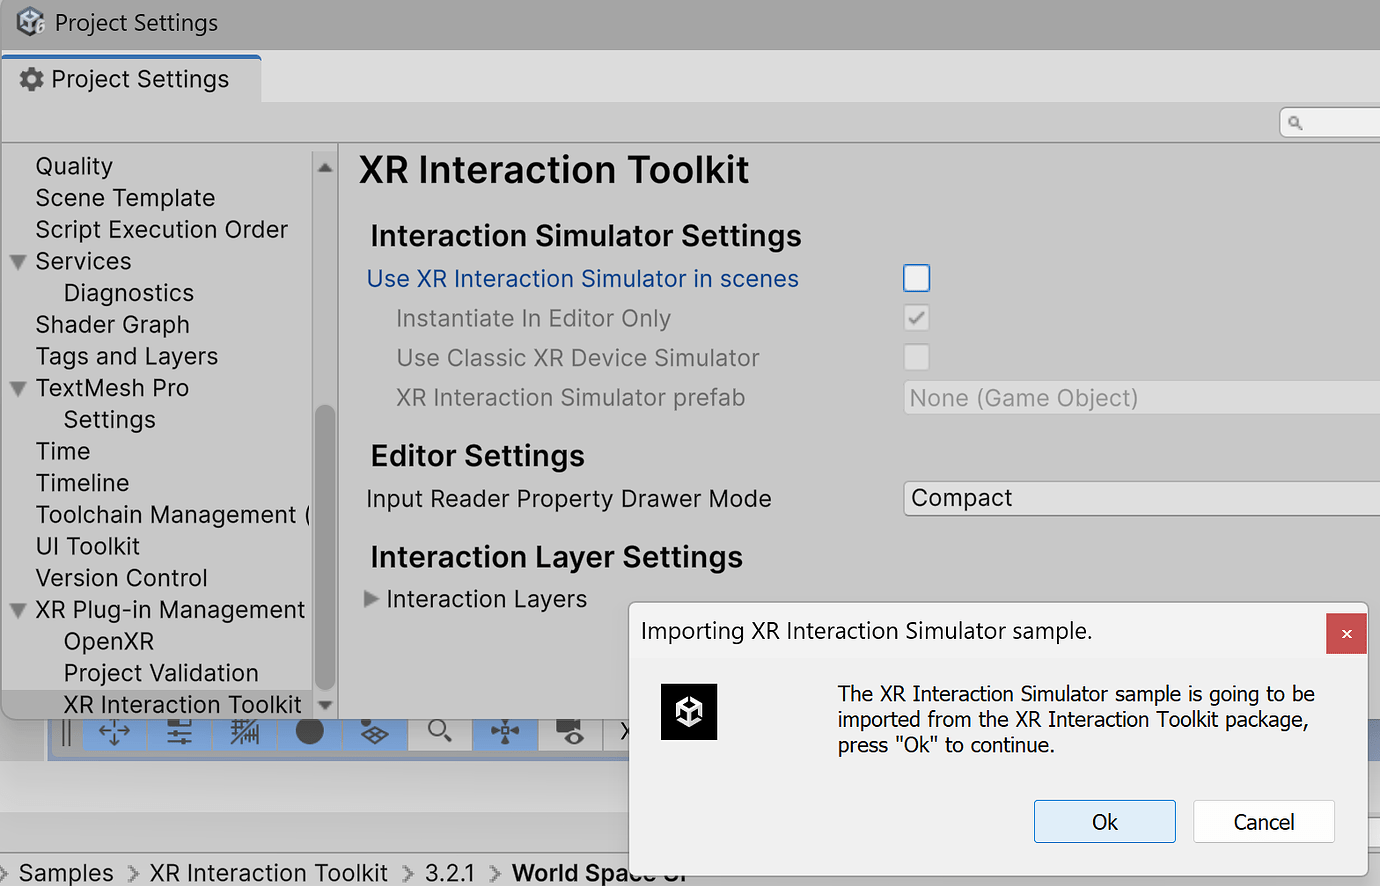Viewport: 1380px width, 886px height.
Task: Click the grid snapping icon in the toolbar
Action: pos(244,732)
